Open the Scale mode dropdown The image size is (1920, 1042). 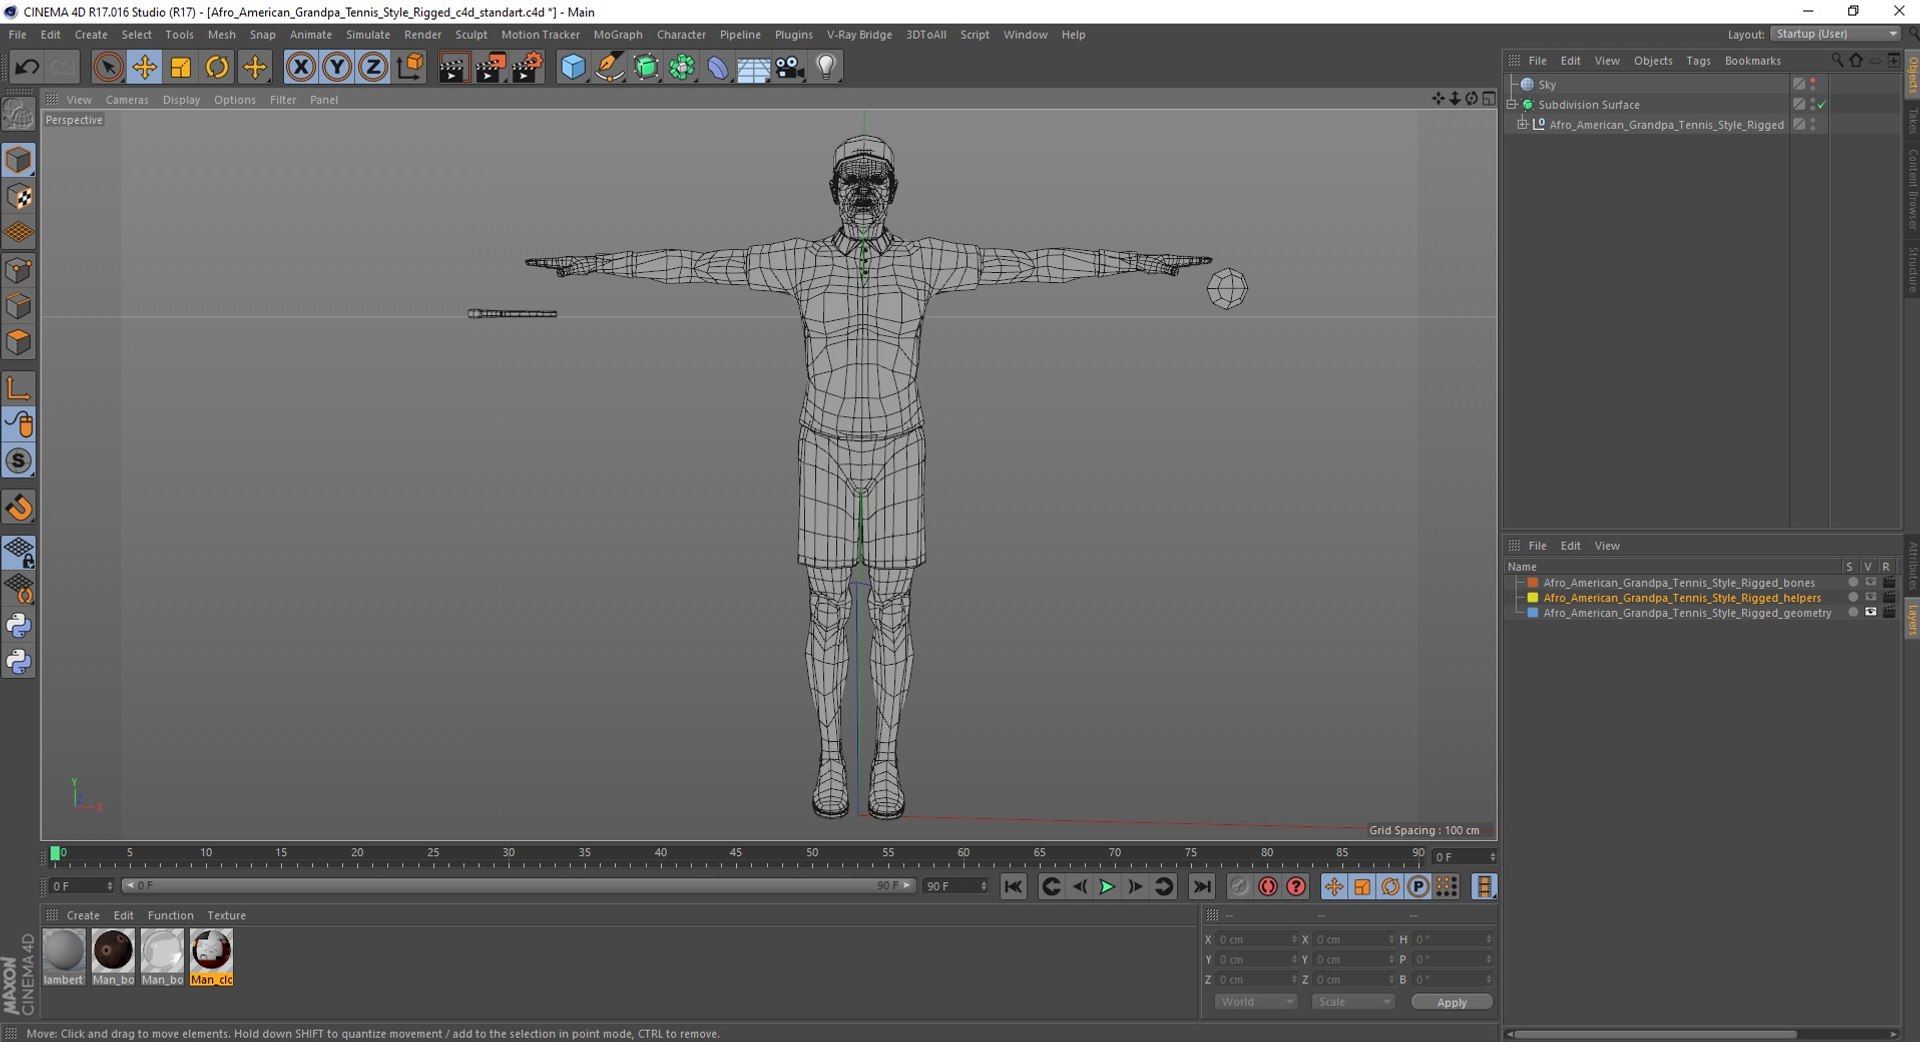tap(1353, 1002)
